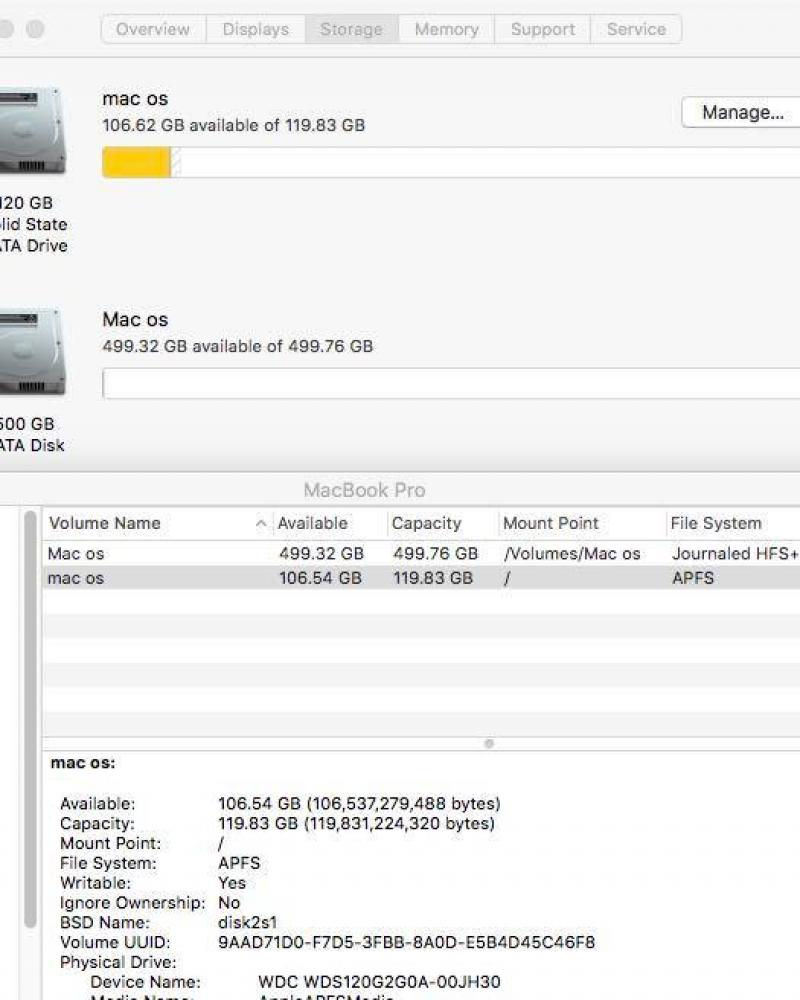
Task: Switch to the Overview tab
Action: click(x=153, y=29)
